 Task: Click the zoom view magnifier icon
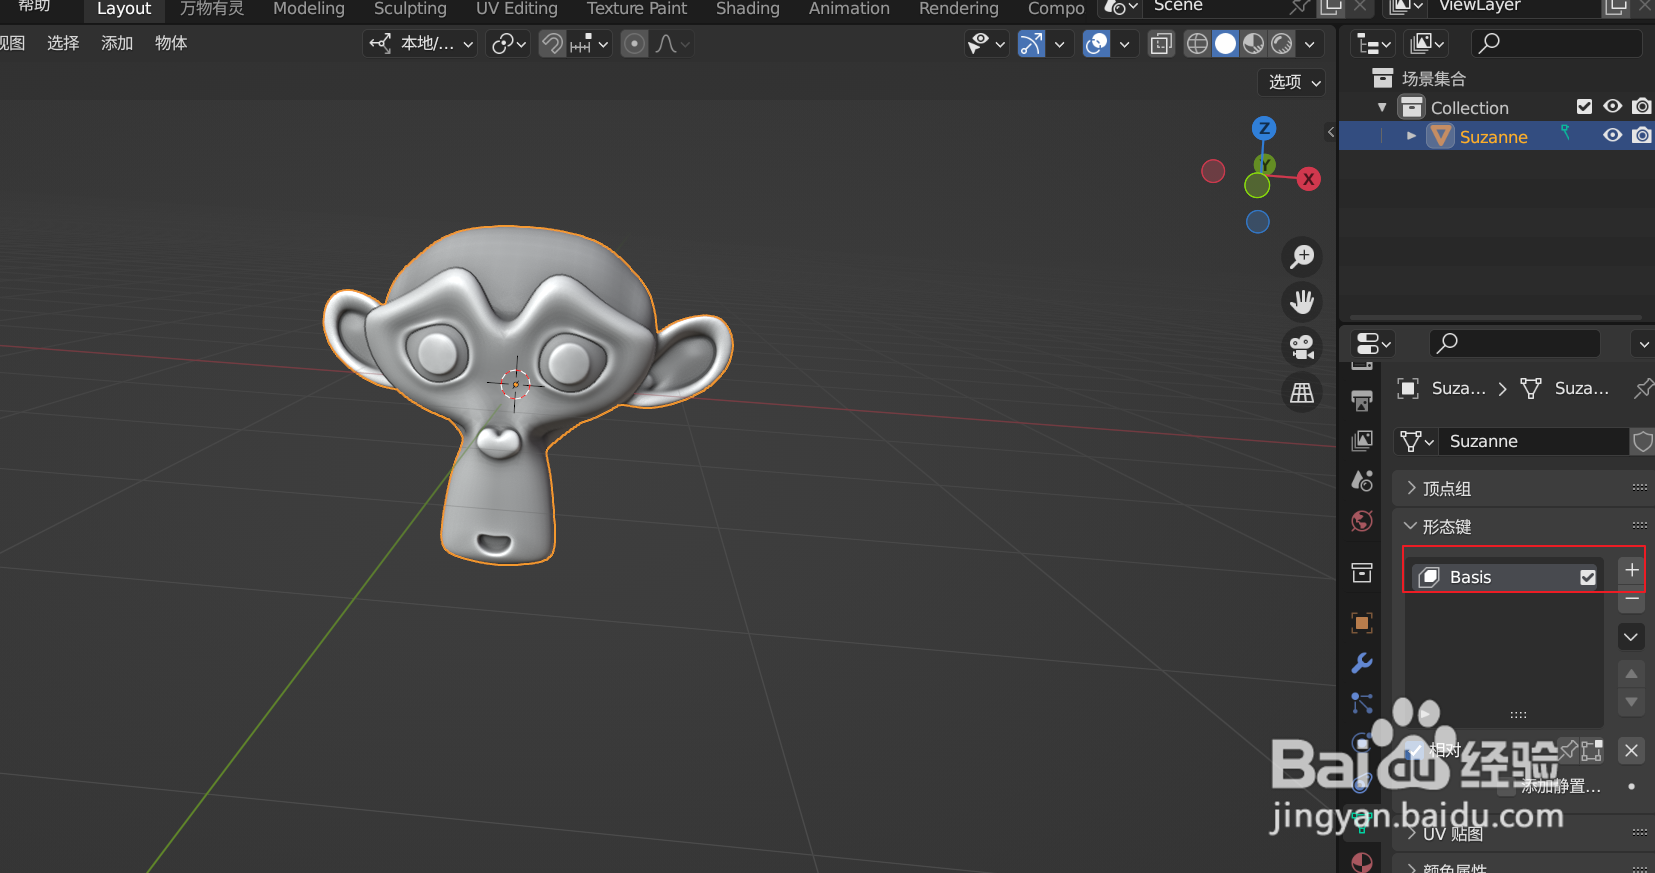[1302, 257]
